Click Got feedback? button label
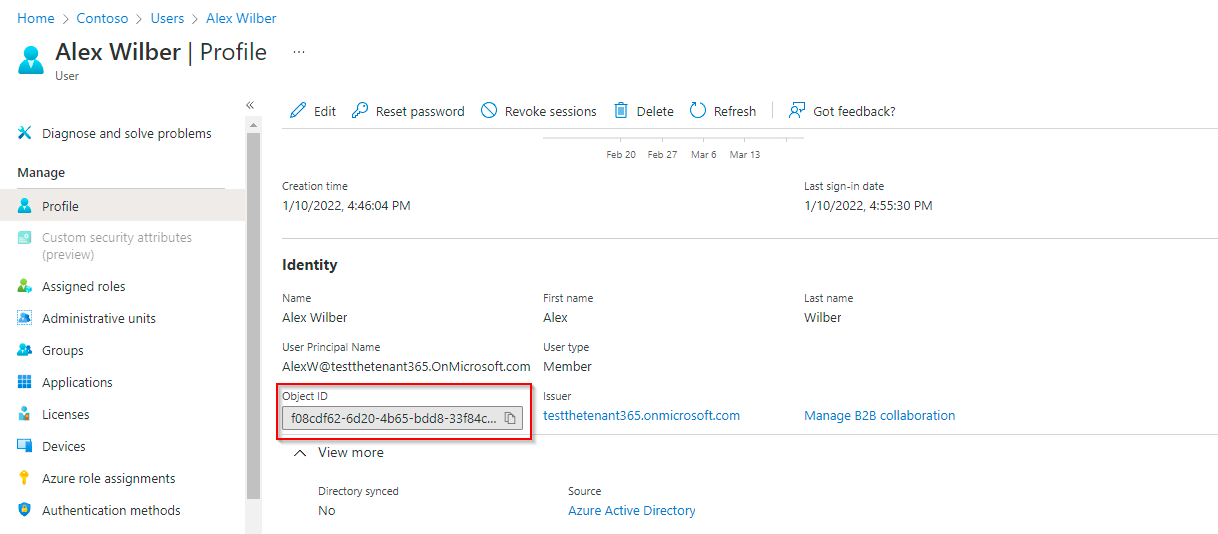This screenshot has width=1218, height=534. point(854,111)
